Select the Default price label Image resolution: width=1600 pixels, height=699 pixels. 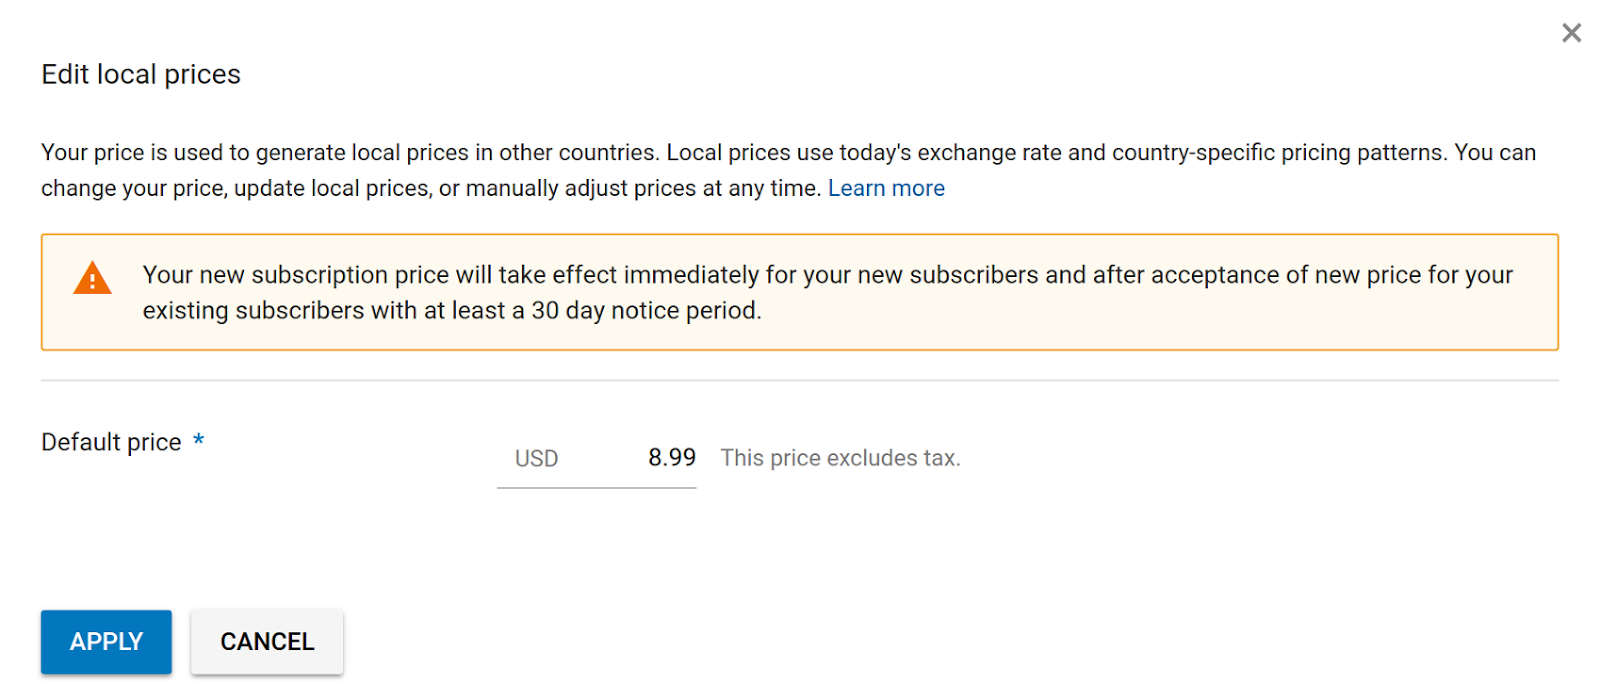tap(111, 442)
